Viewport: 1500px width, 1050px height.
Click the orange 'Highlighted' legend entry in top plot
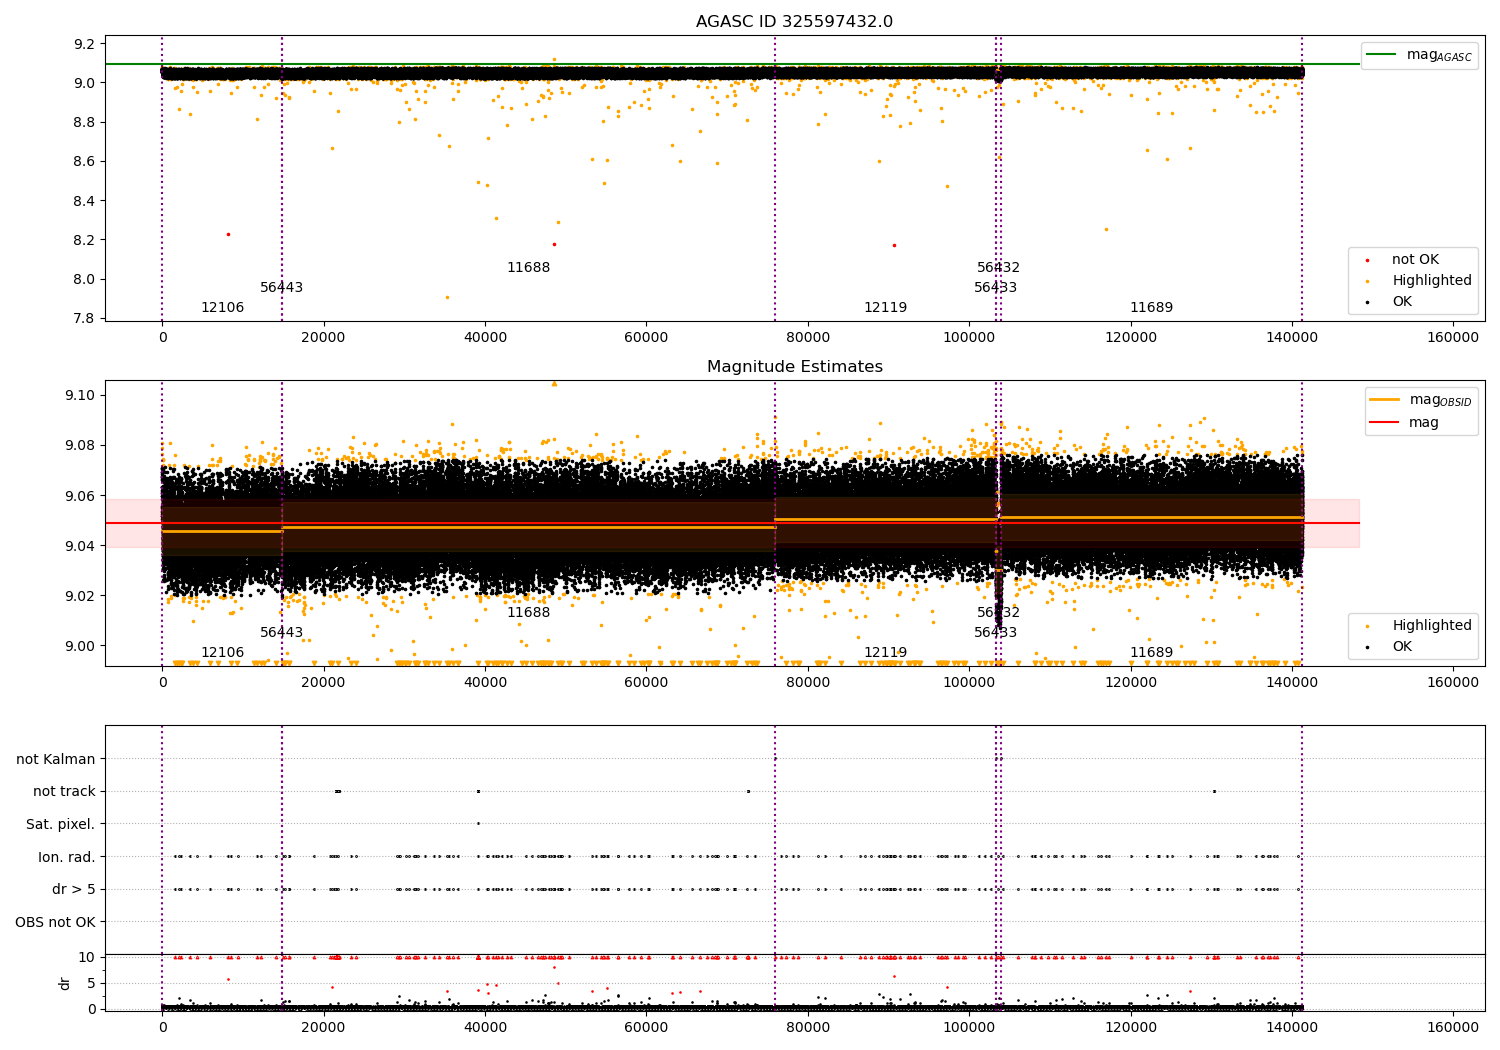pyautogui.click(x=1412, y=281)
